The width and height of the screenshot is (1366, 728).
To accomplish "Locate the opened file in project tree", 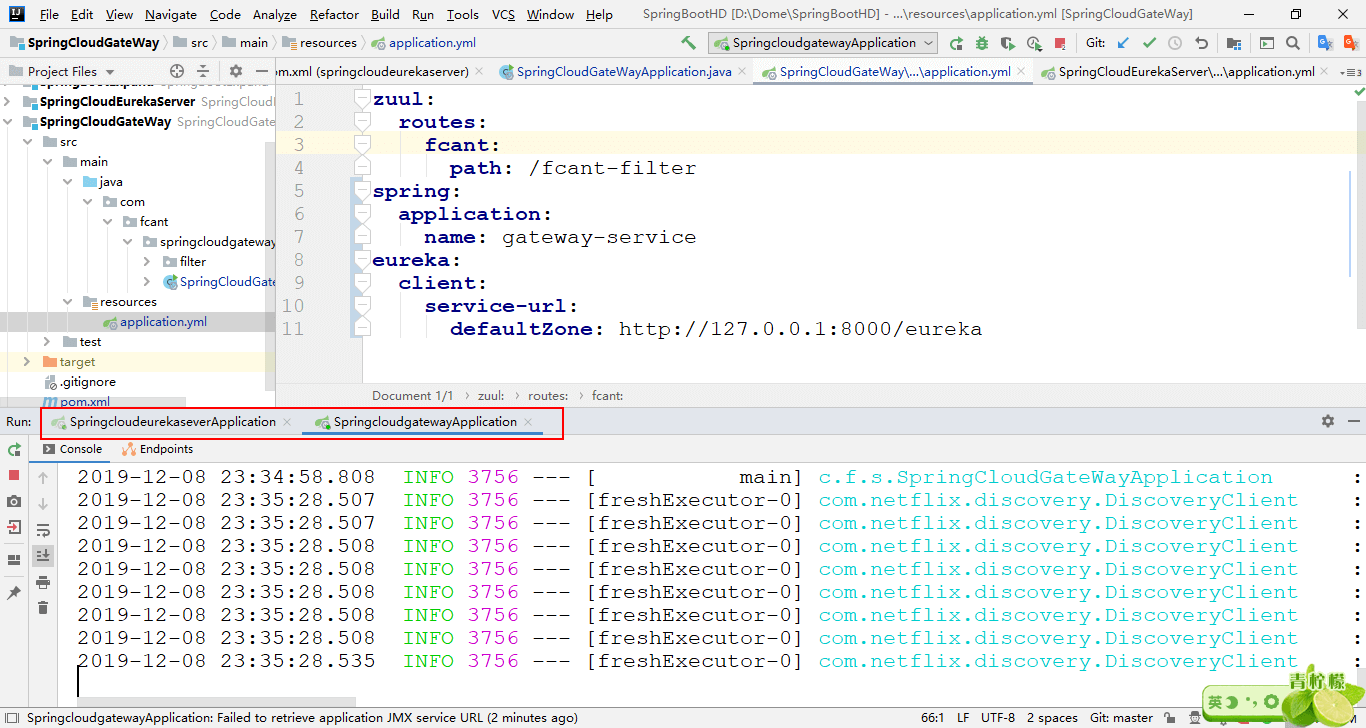I will coord(177,71).
